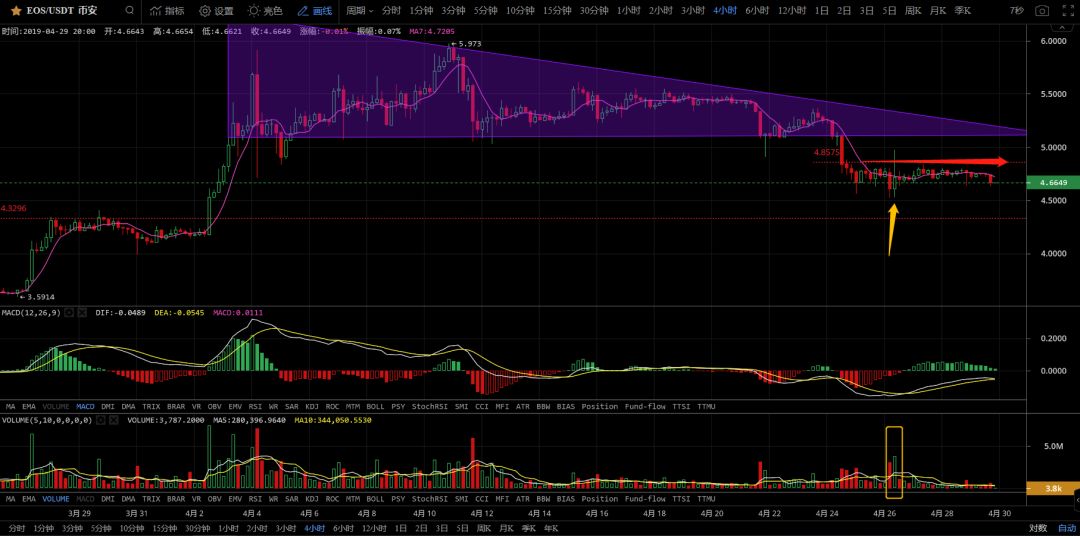
Task: Open VOLUME indicator settings icon
Action: 101,420
